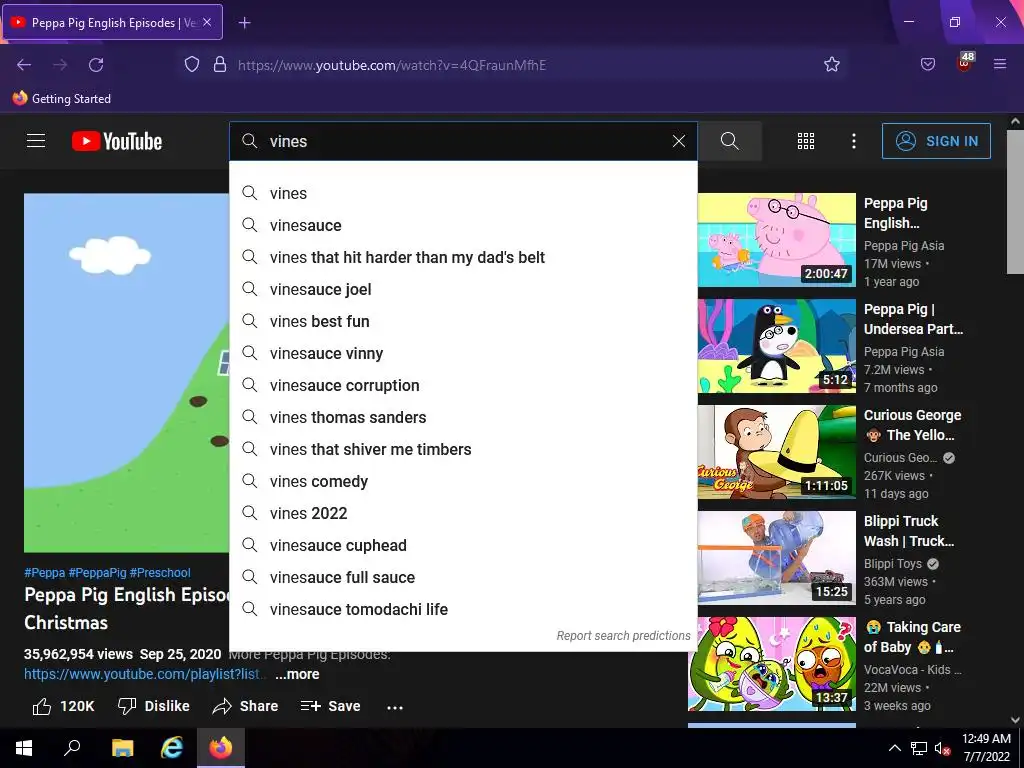This screenshot has height=768, width=1024.
Task: Click the #Peppa hashtag
Action: point(44,573)
